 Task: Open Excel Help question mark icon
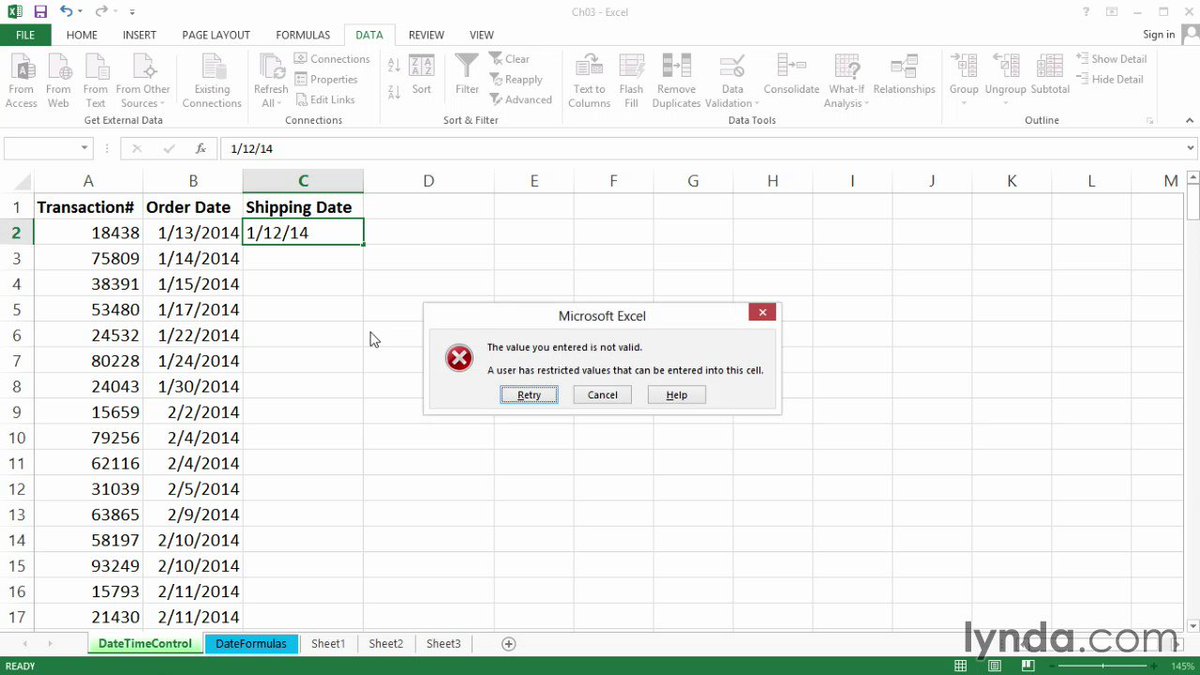coord(1086,12)
